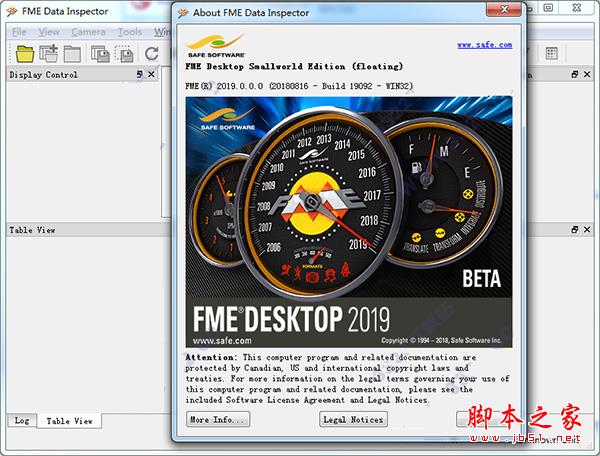Click the Legal Notices button

(x=353, y=419)
